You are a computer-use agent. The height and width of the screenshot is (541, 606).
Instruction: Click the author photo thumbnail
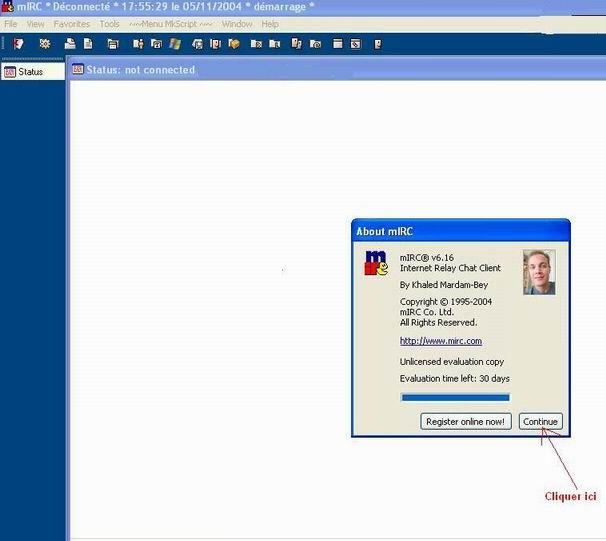point(539,272)
